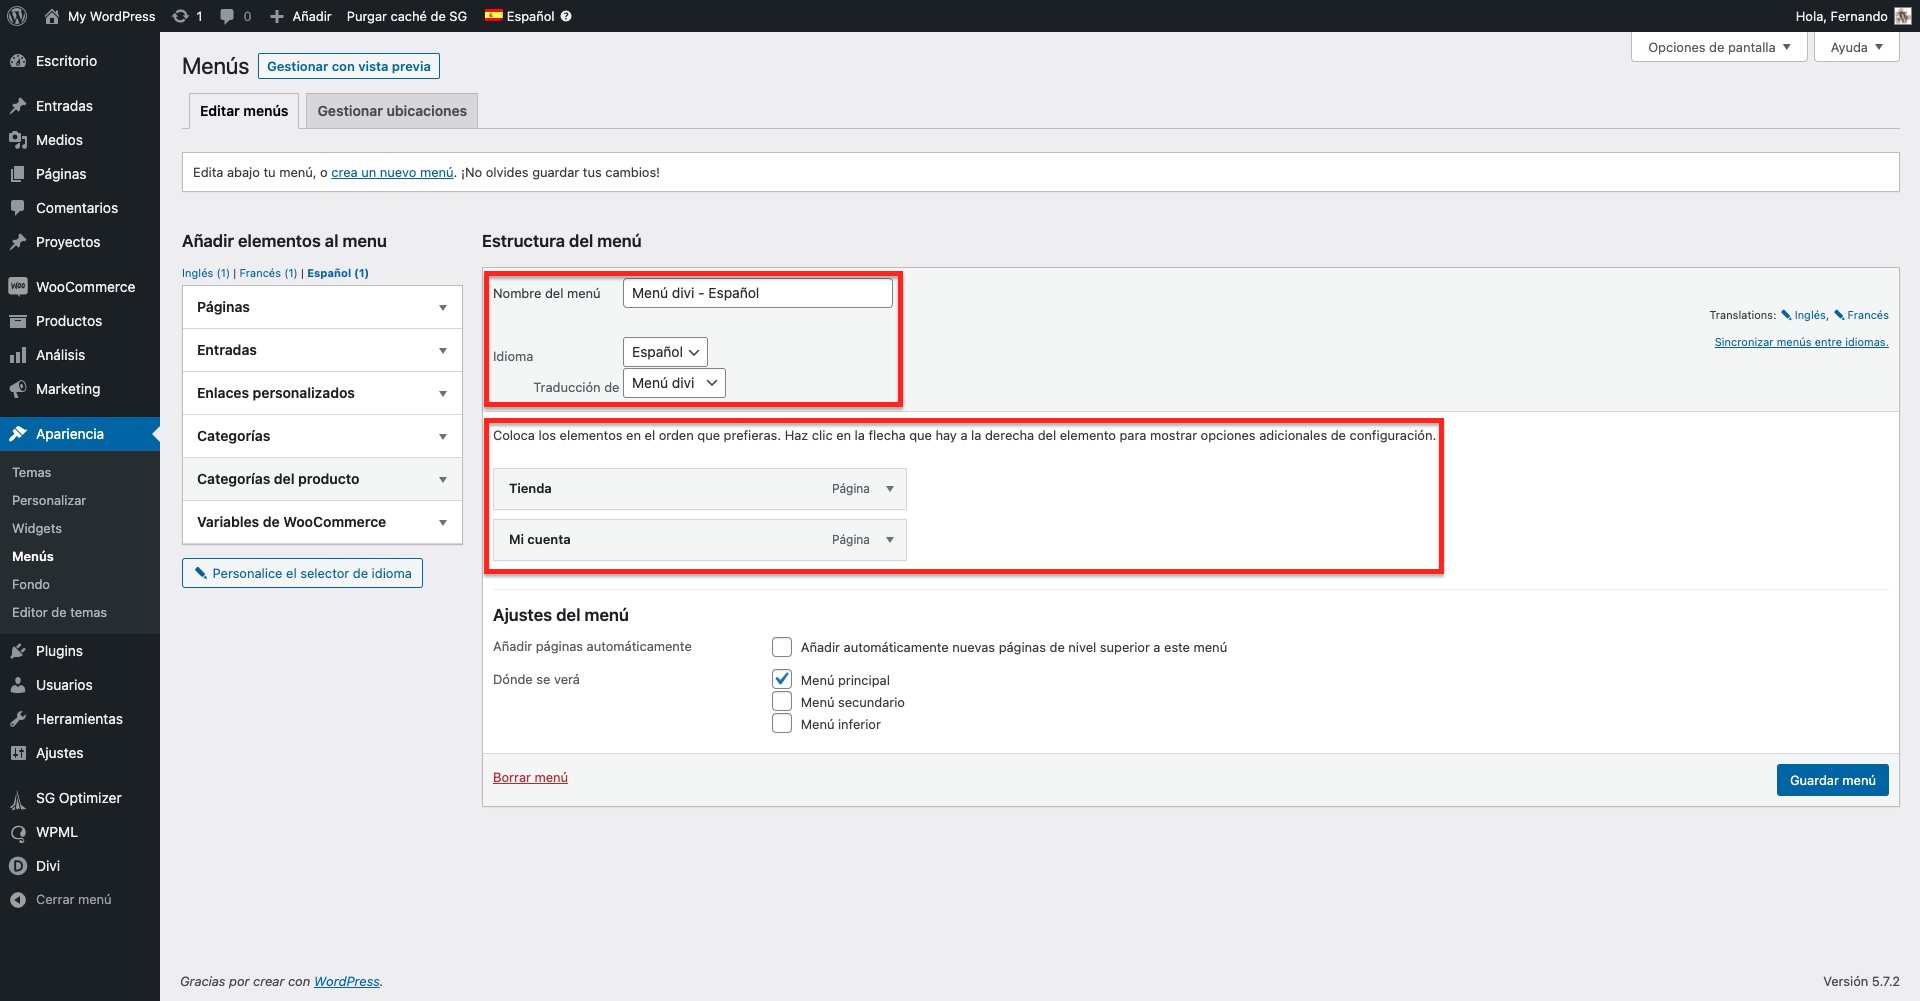
Task: Click the WordPress logo icon in admin bar
Action: 17,16
